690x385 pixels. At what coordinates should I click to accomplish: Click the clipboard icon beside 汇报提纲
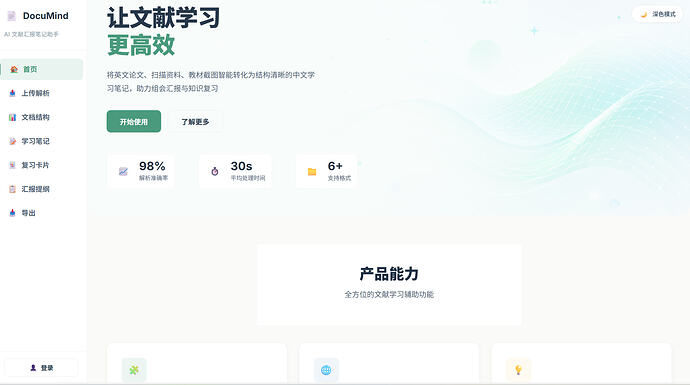point(12,189)
